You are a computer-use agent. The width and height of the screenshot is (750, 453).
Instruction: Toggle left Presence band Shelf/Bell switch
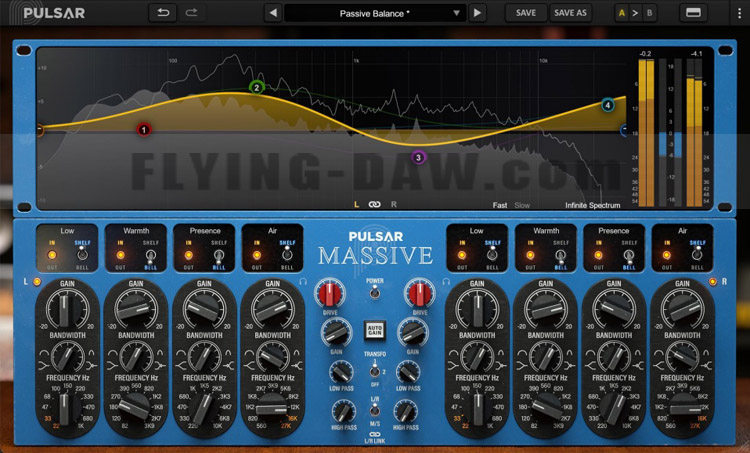(x=219, y=255)
